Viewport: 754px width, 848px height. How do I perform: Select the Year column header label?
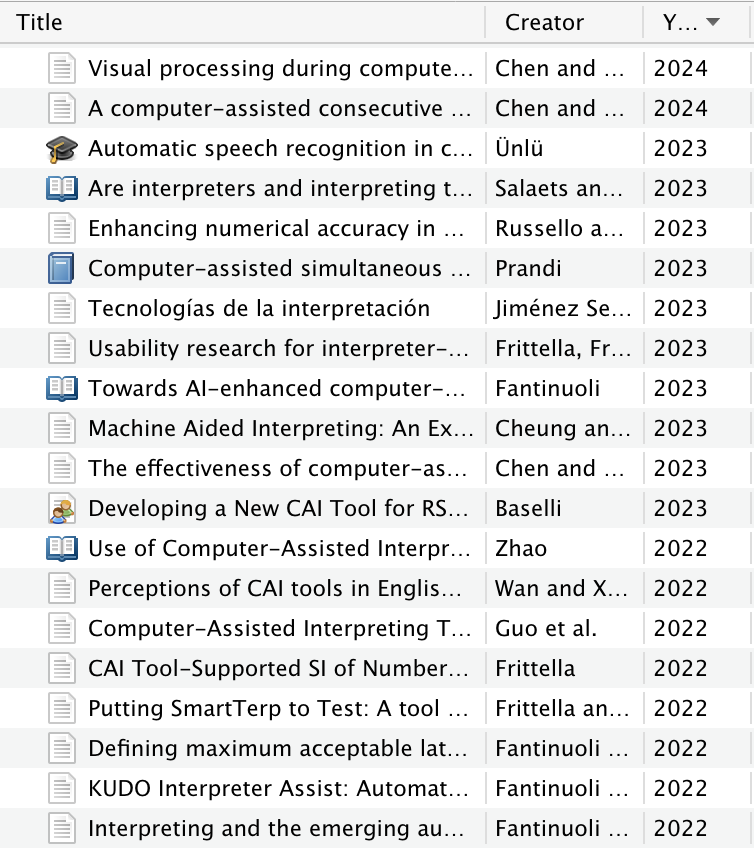680,23
